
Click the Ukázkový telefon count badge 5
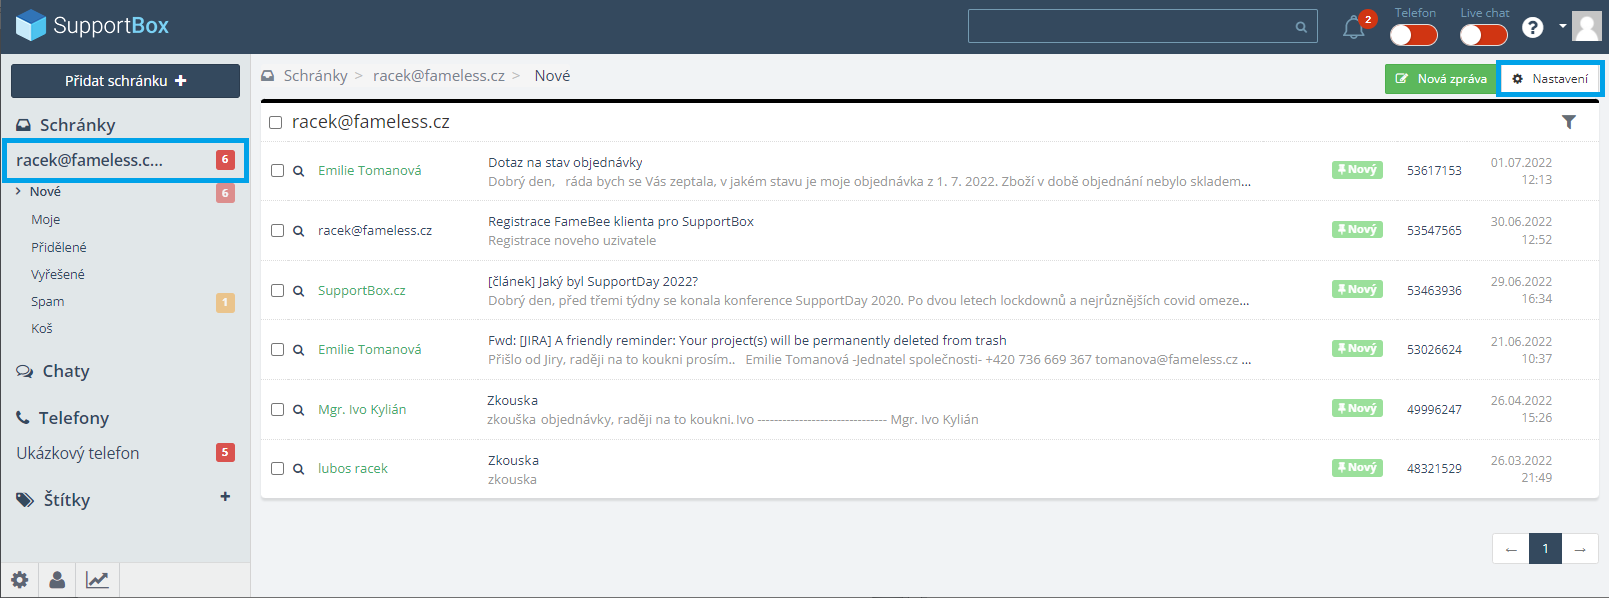[226, 453]
